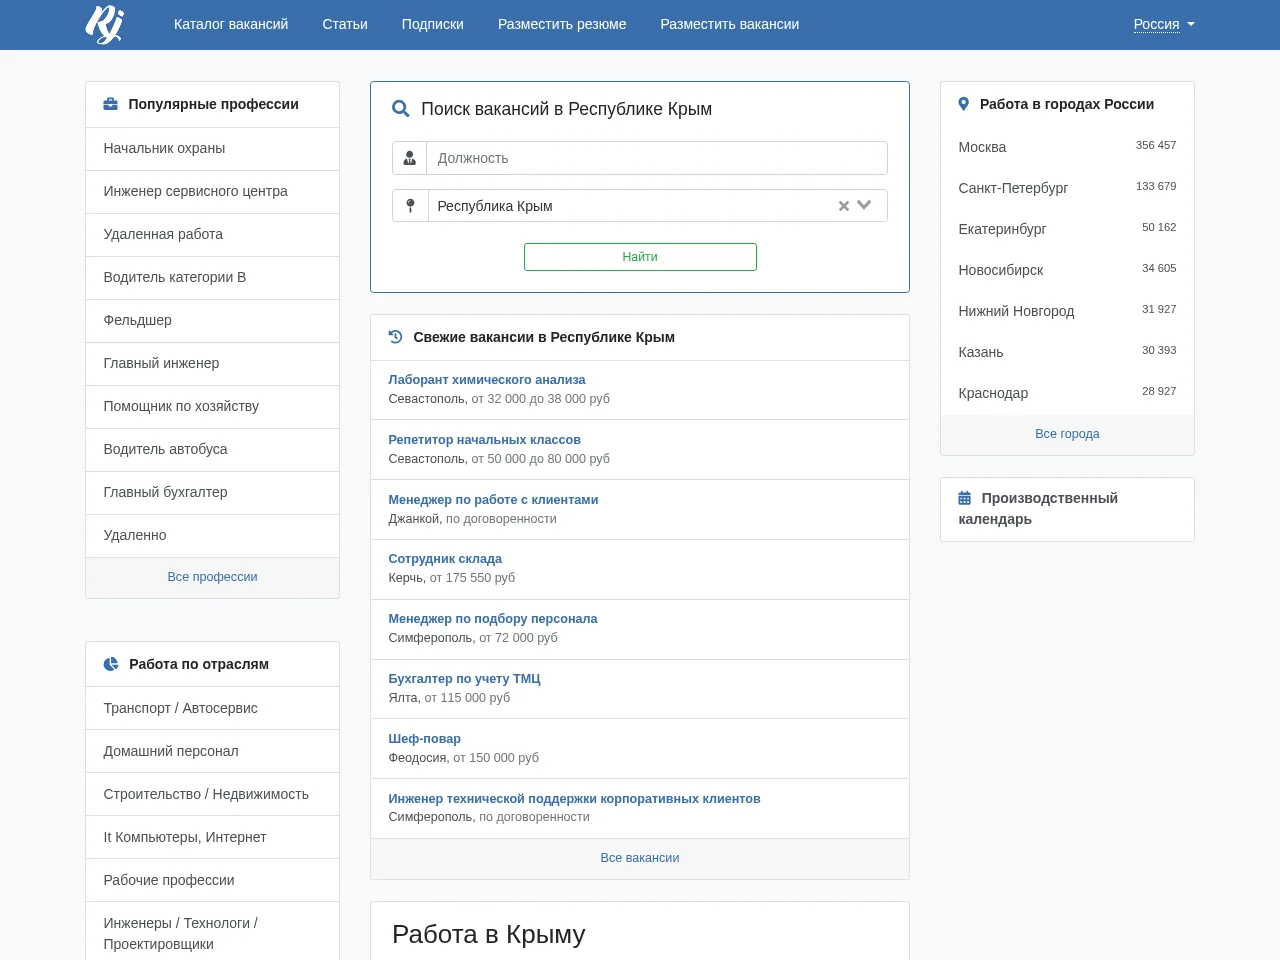Image resolution: width=1280 pixels, height=960 pixels.
Task: Clear the Республика Крым selection with the X
Action: click(844, 206)
